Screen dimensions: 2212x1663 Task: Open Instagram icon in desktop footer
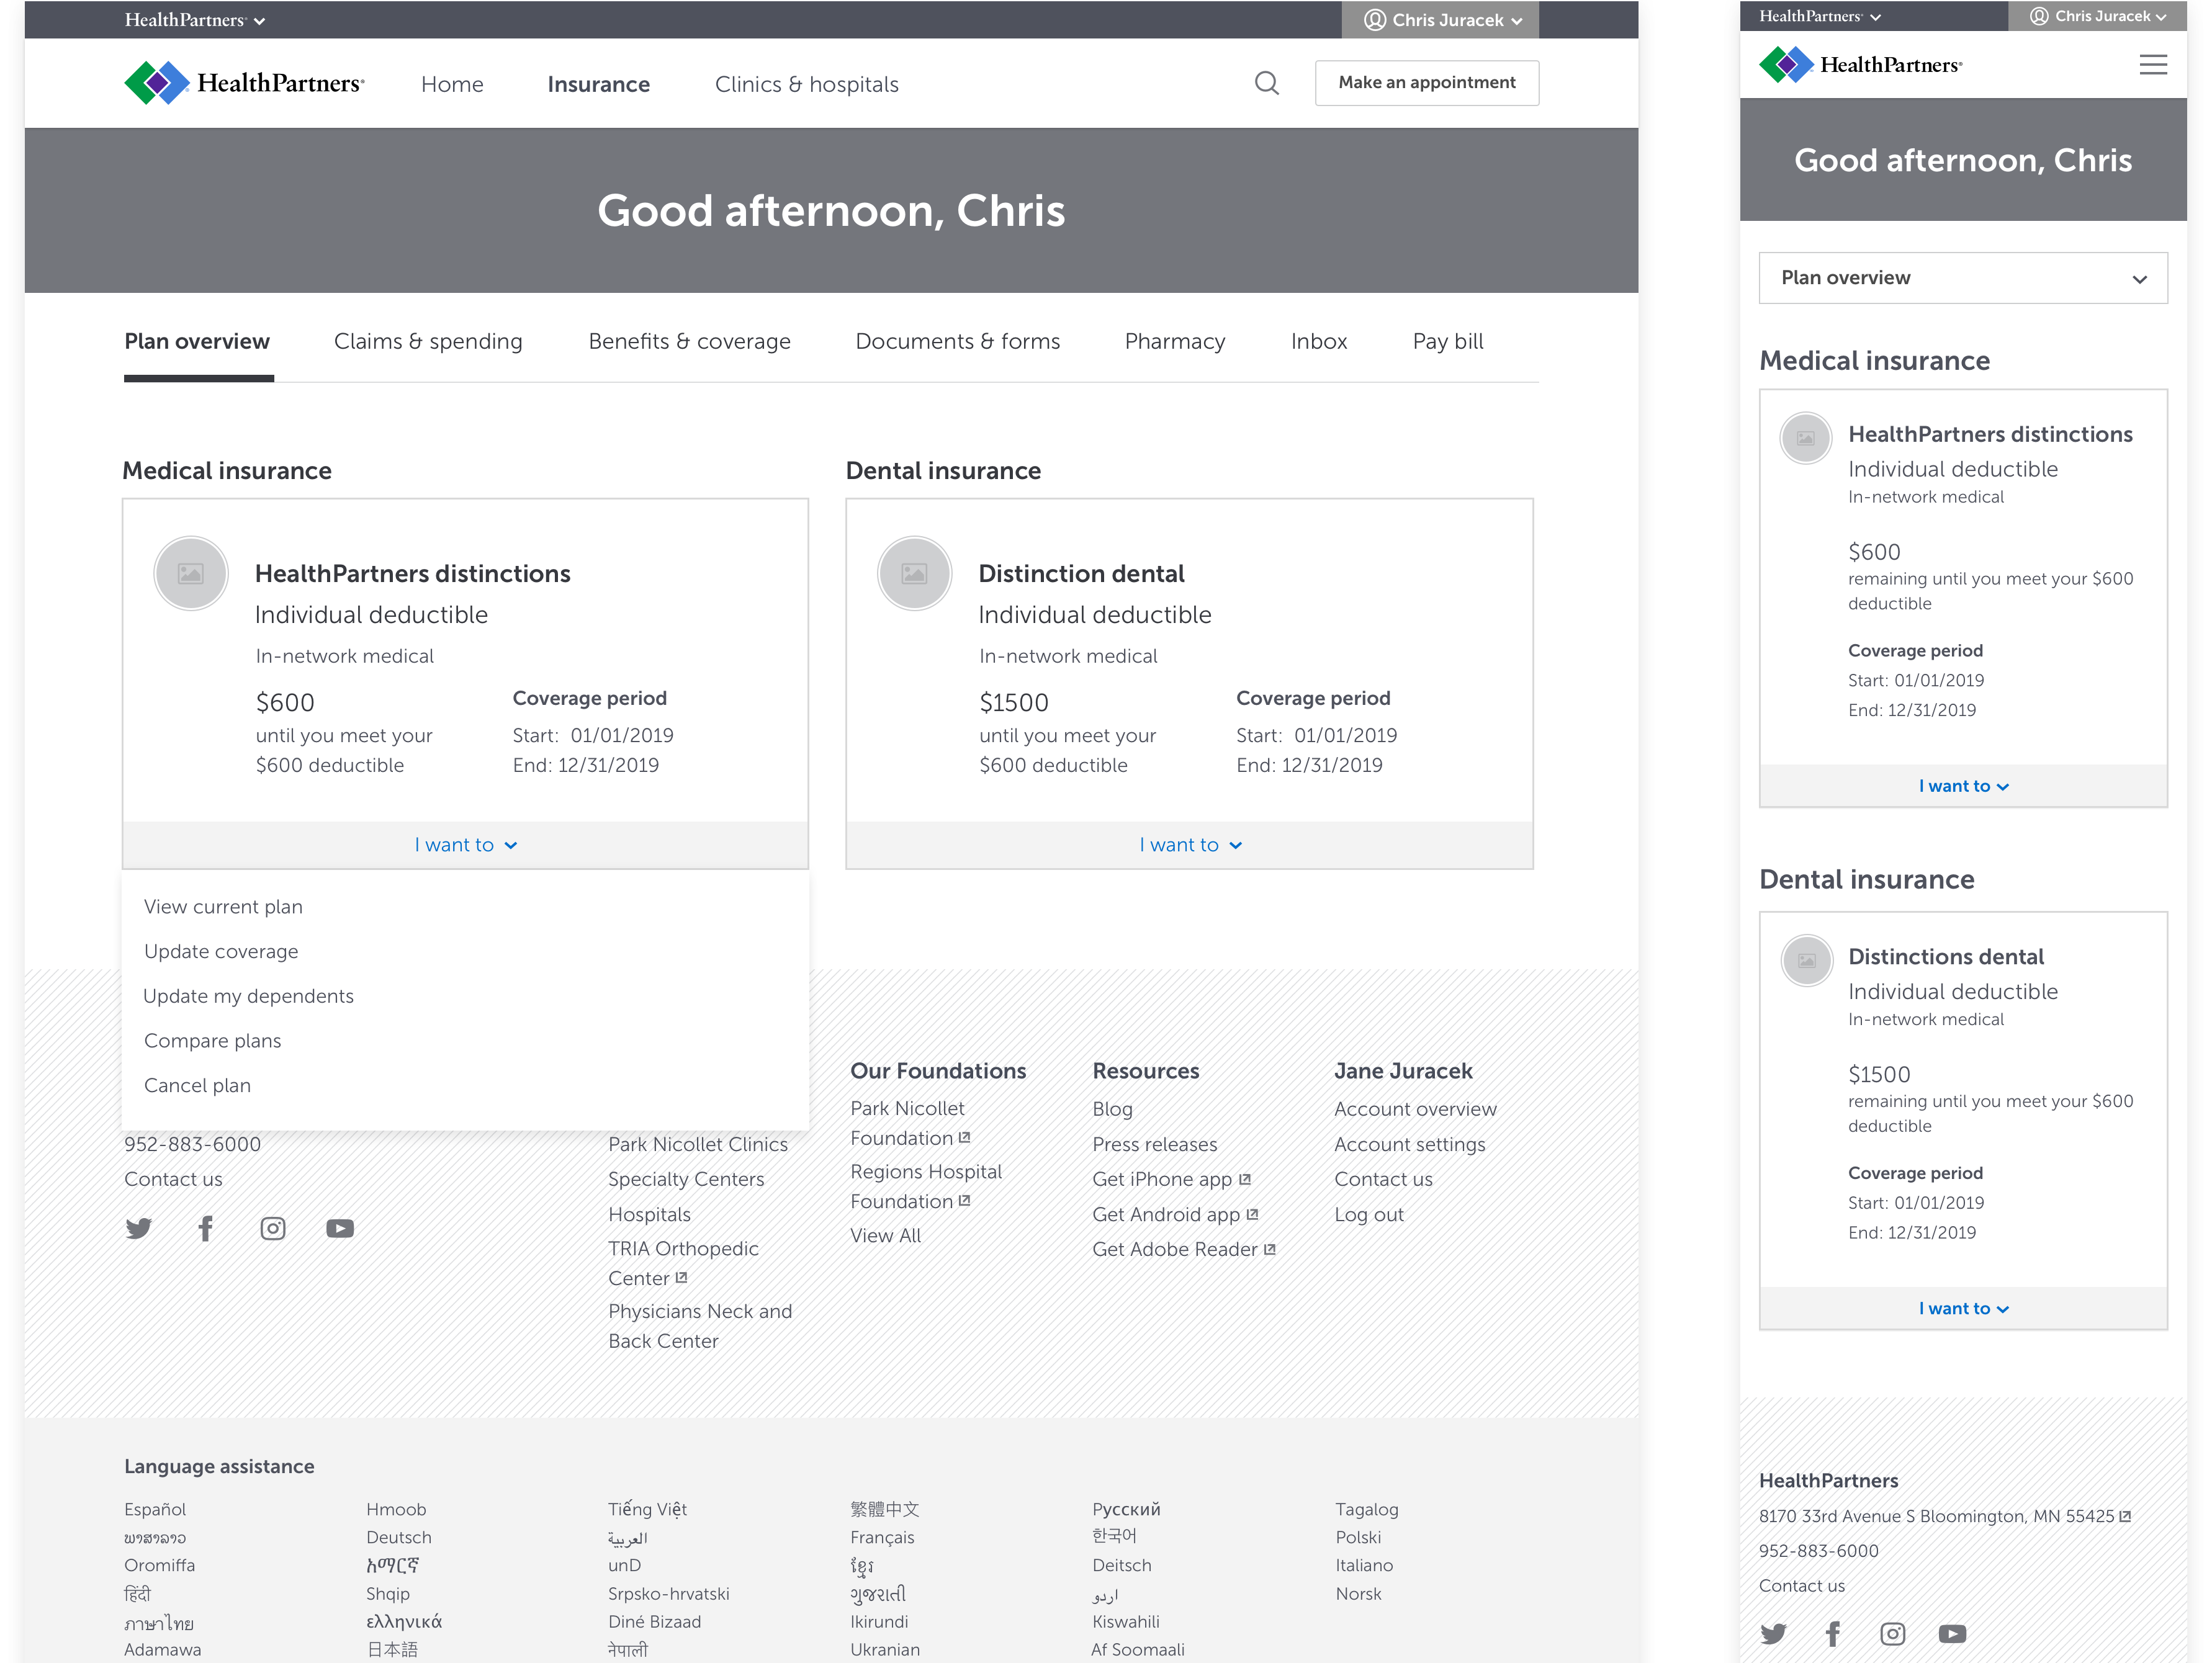click(x=273, y=1228)
